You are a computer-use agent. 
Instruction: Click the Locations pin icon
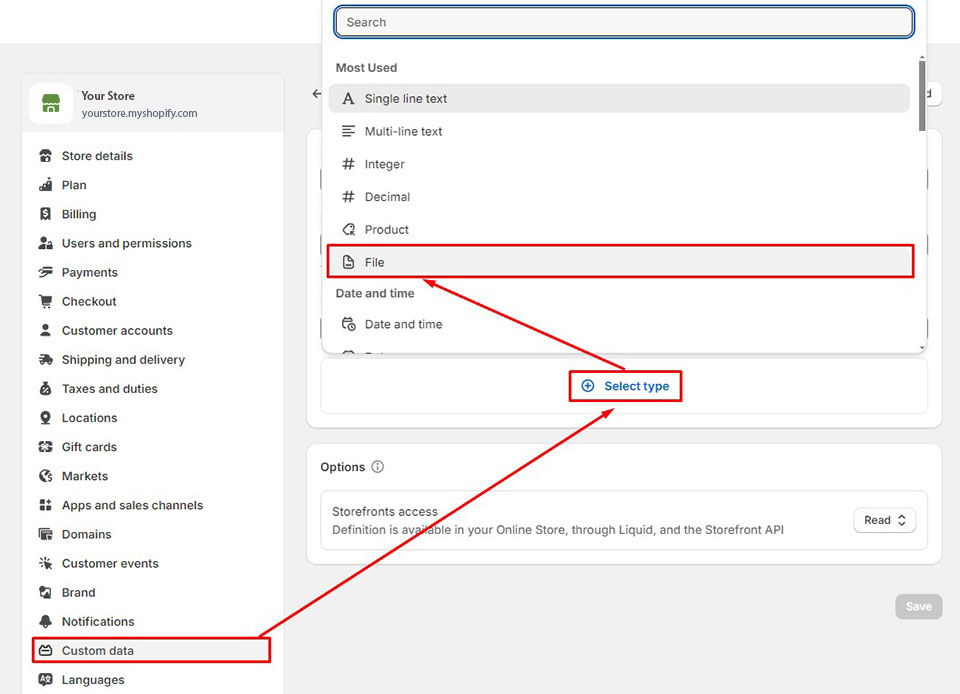coord(45,417)
